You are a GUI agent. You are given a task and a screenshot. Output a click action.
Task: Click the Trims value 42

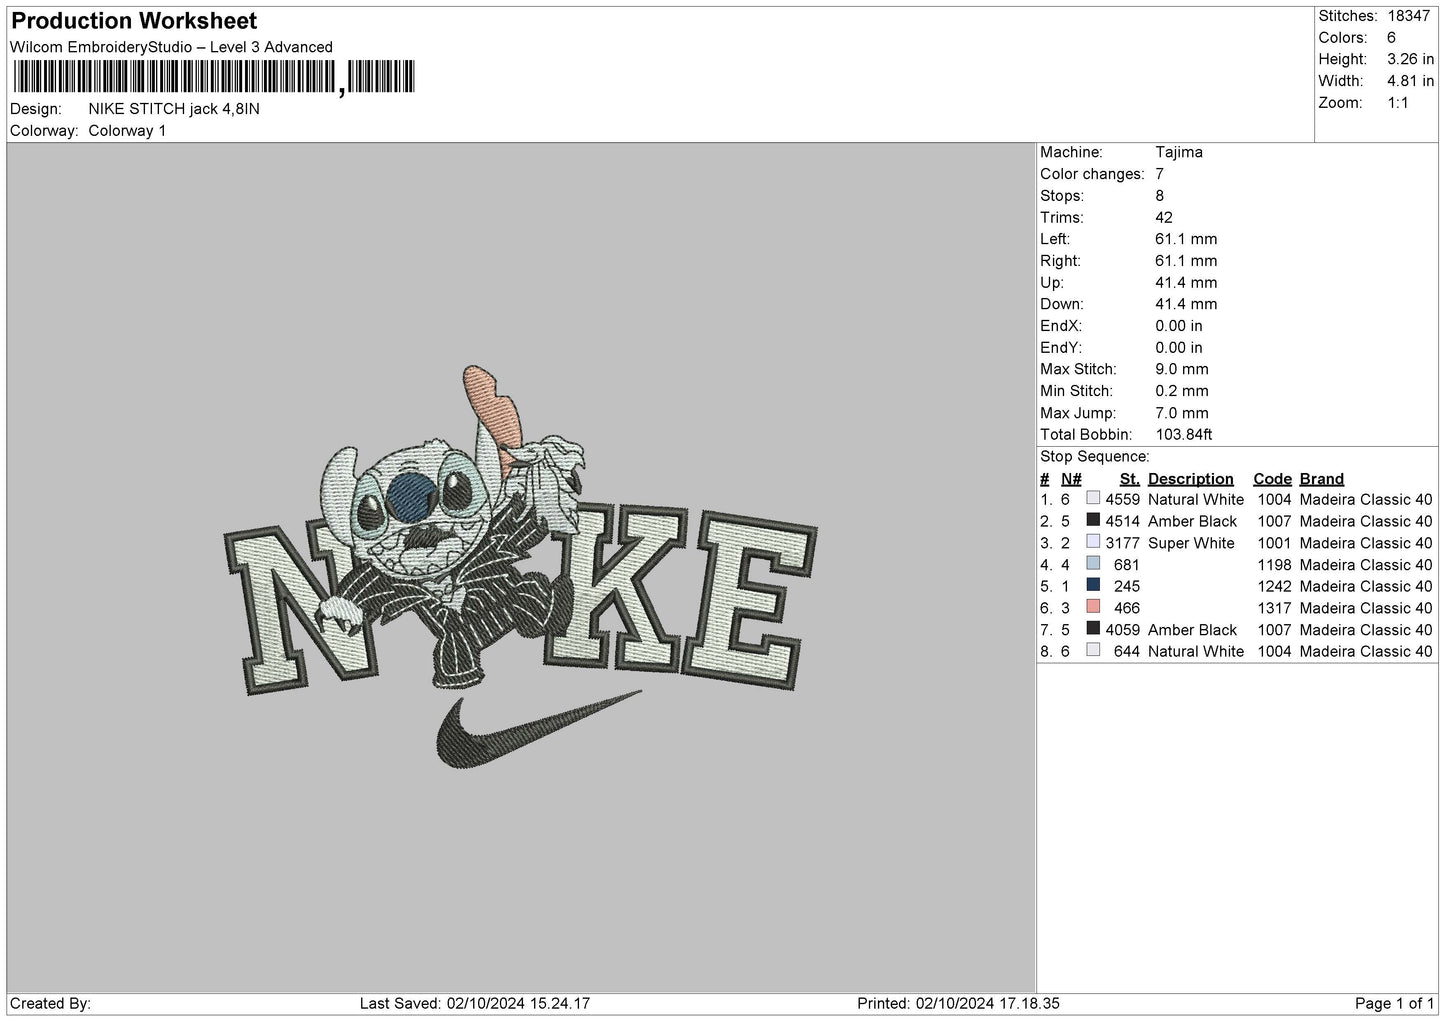1164,217
